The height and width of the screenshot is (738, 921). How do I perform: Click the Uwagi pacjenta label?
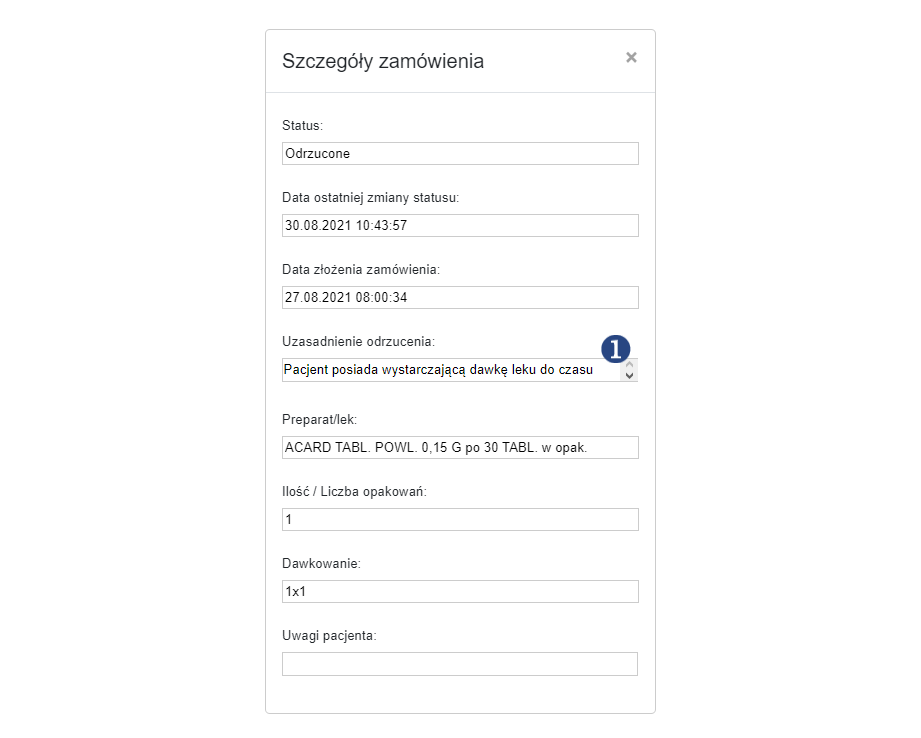(329, 636)
